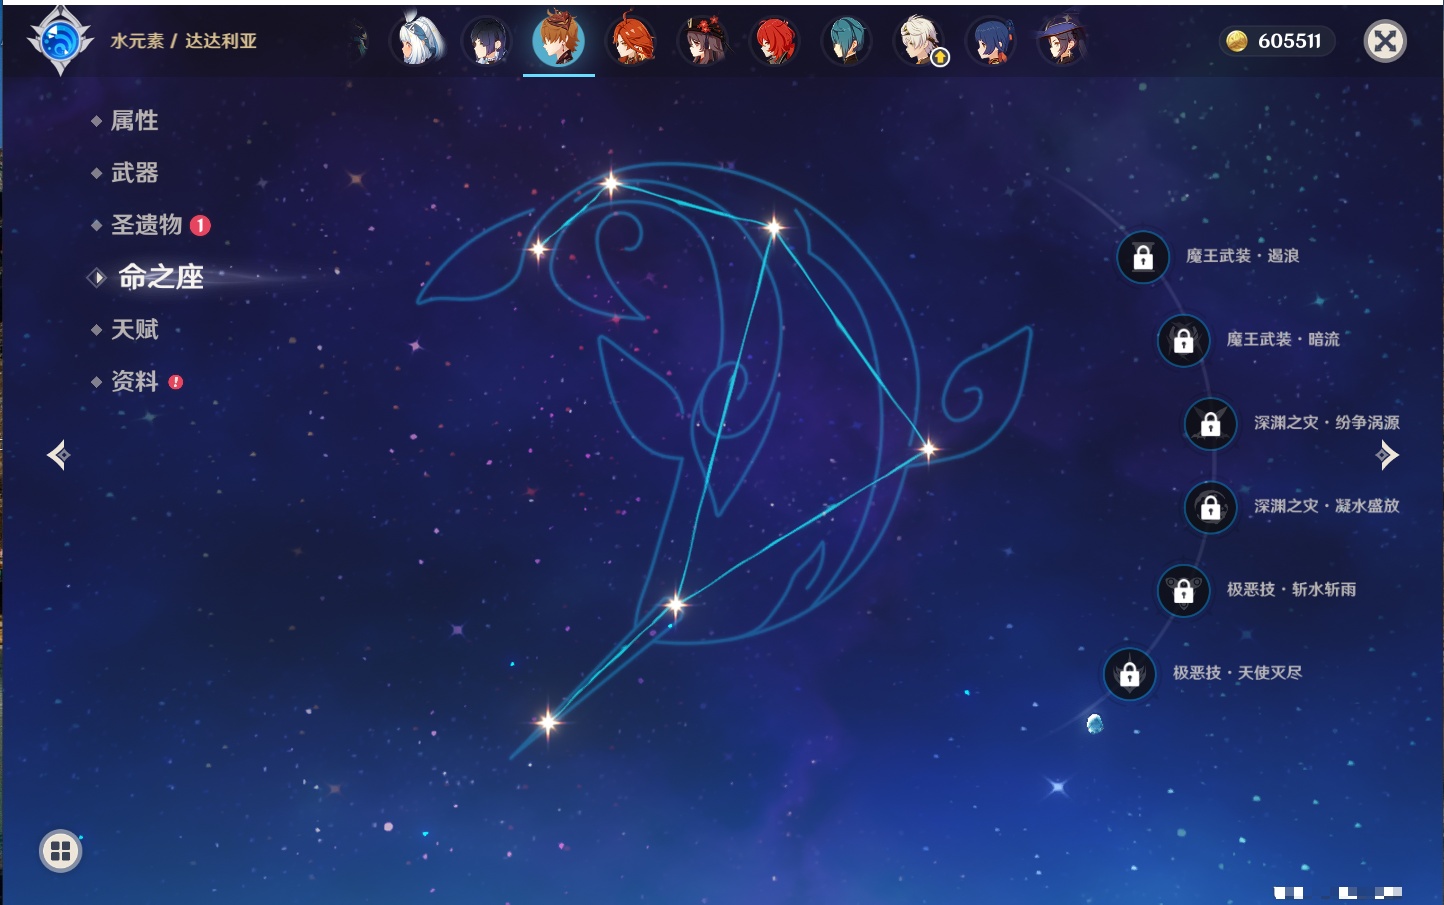Screen dimensions: 1444x905
Task: Select the locked 魔王武装·暗流 constellation node
Action: click(x=1183, y=340)
